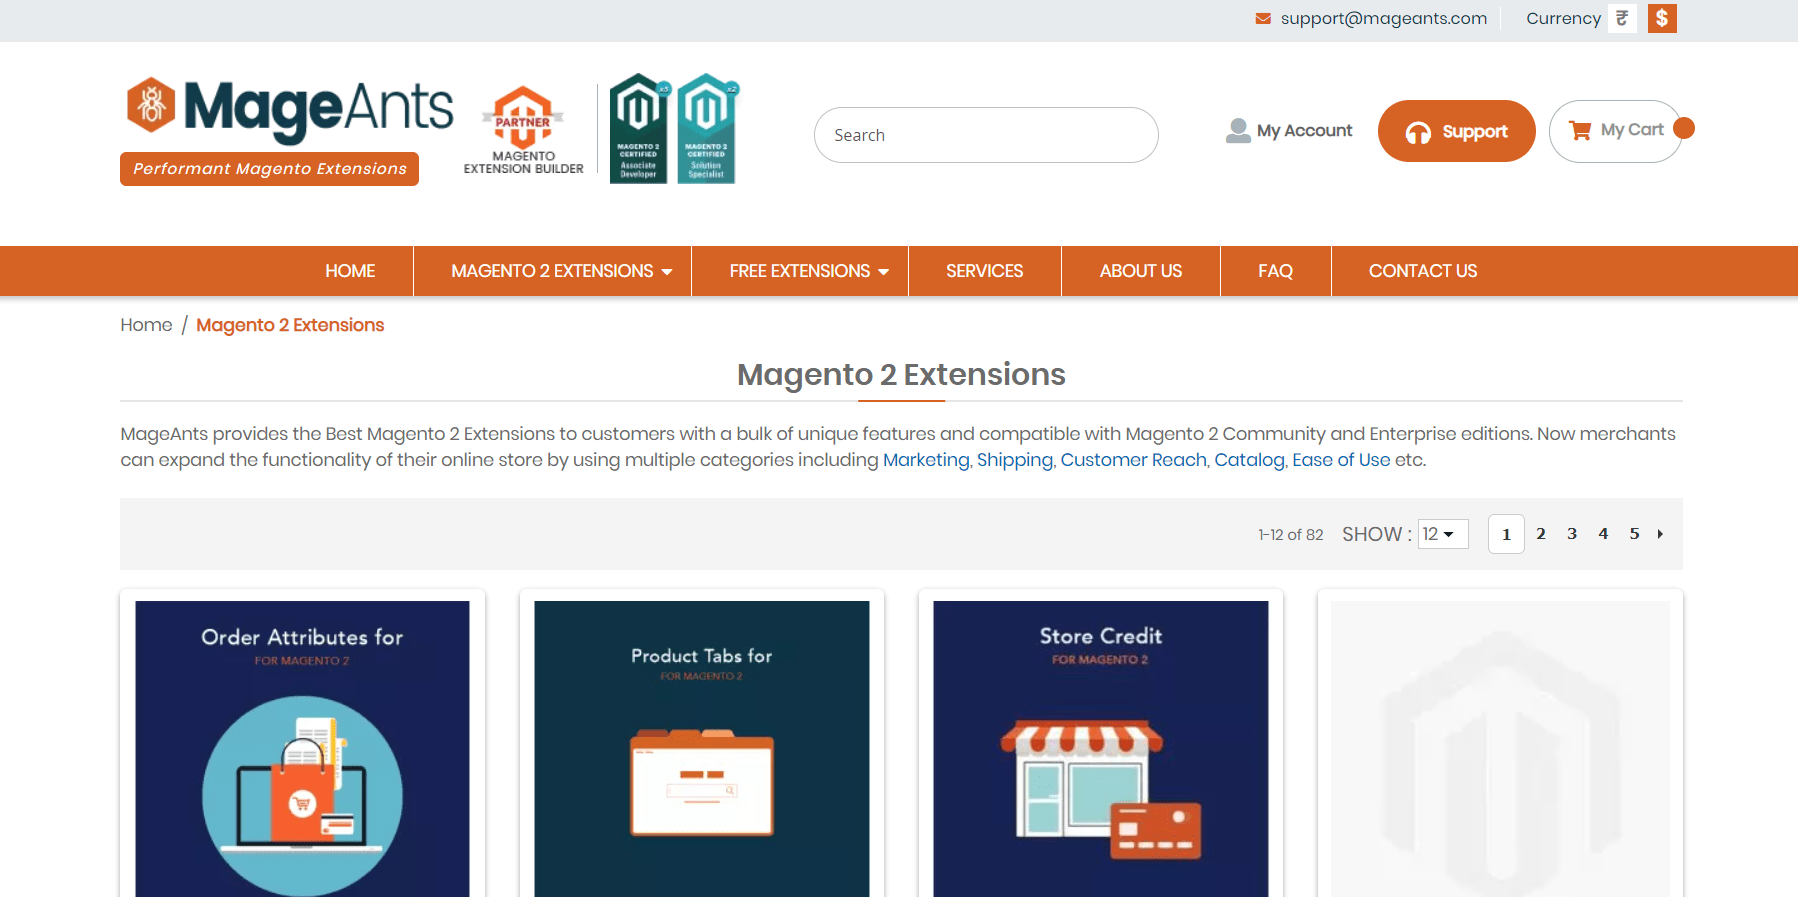This screenshot has height=897, width=1798.
Task: Expand the Magento 2 Extensions menu
Action: [x=562, y=271]
